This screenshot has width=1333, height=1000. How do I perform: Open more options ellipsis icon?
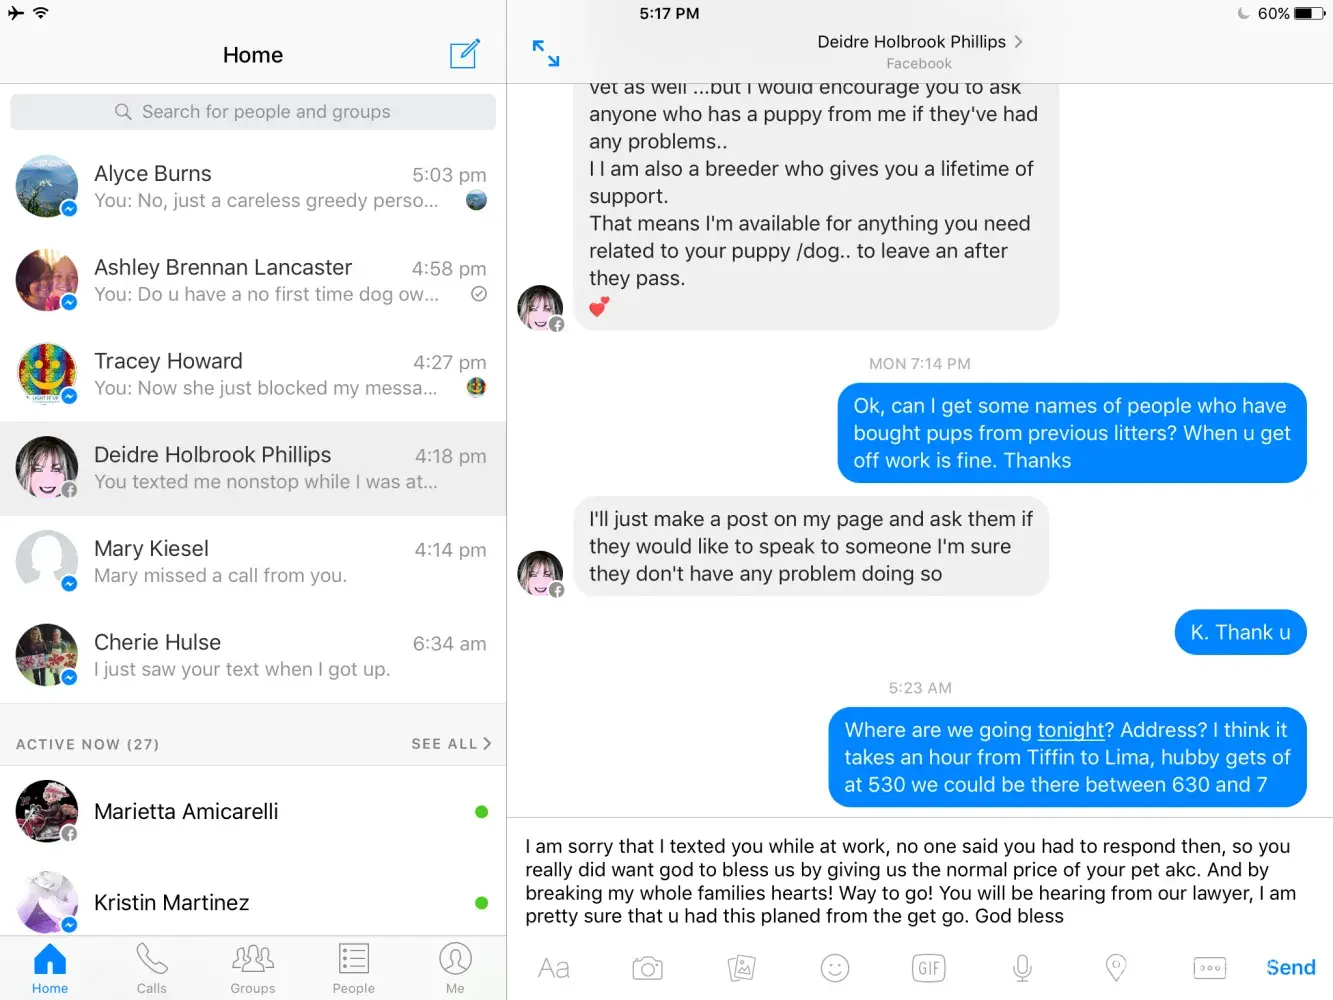click(x=1210, y=968)
